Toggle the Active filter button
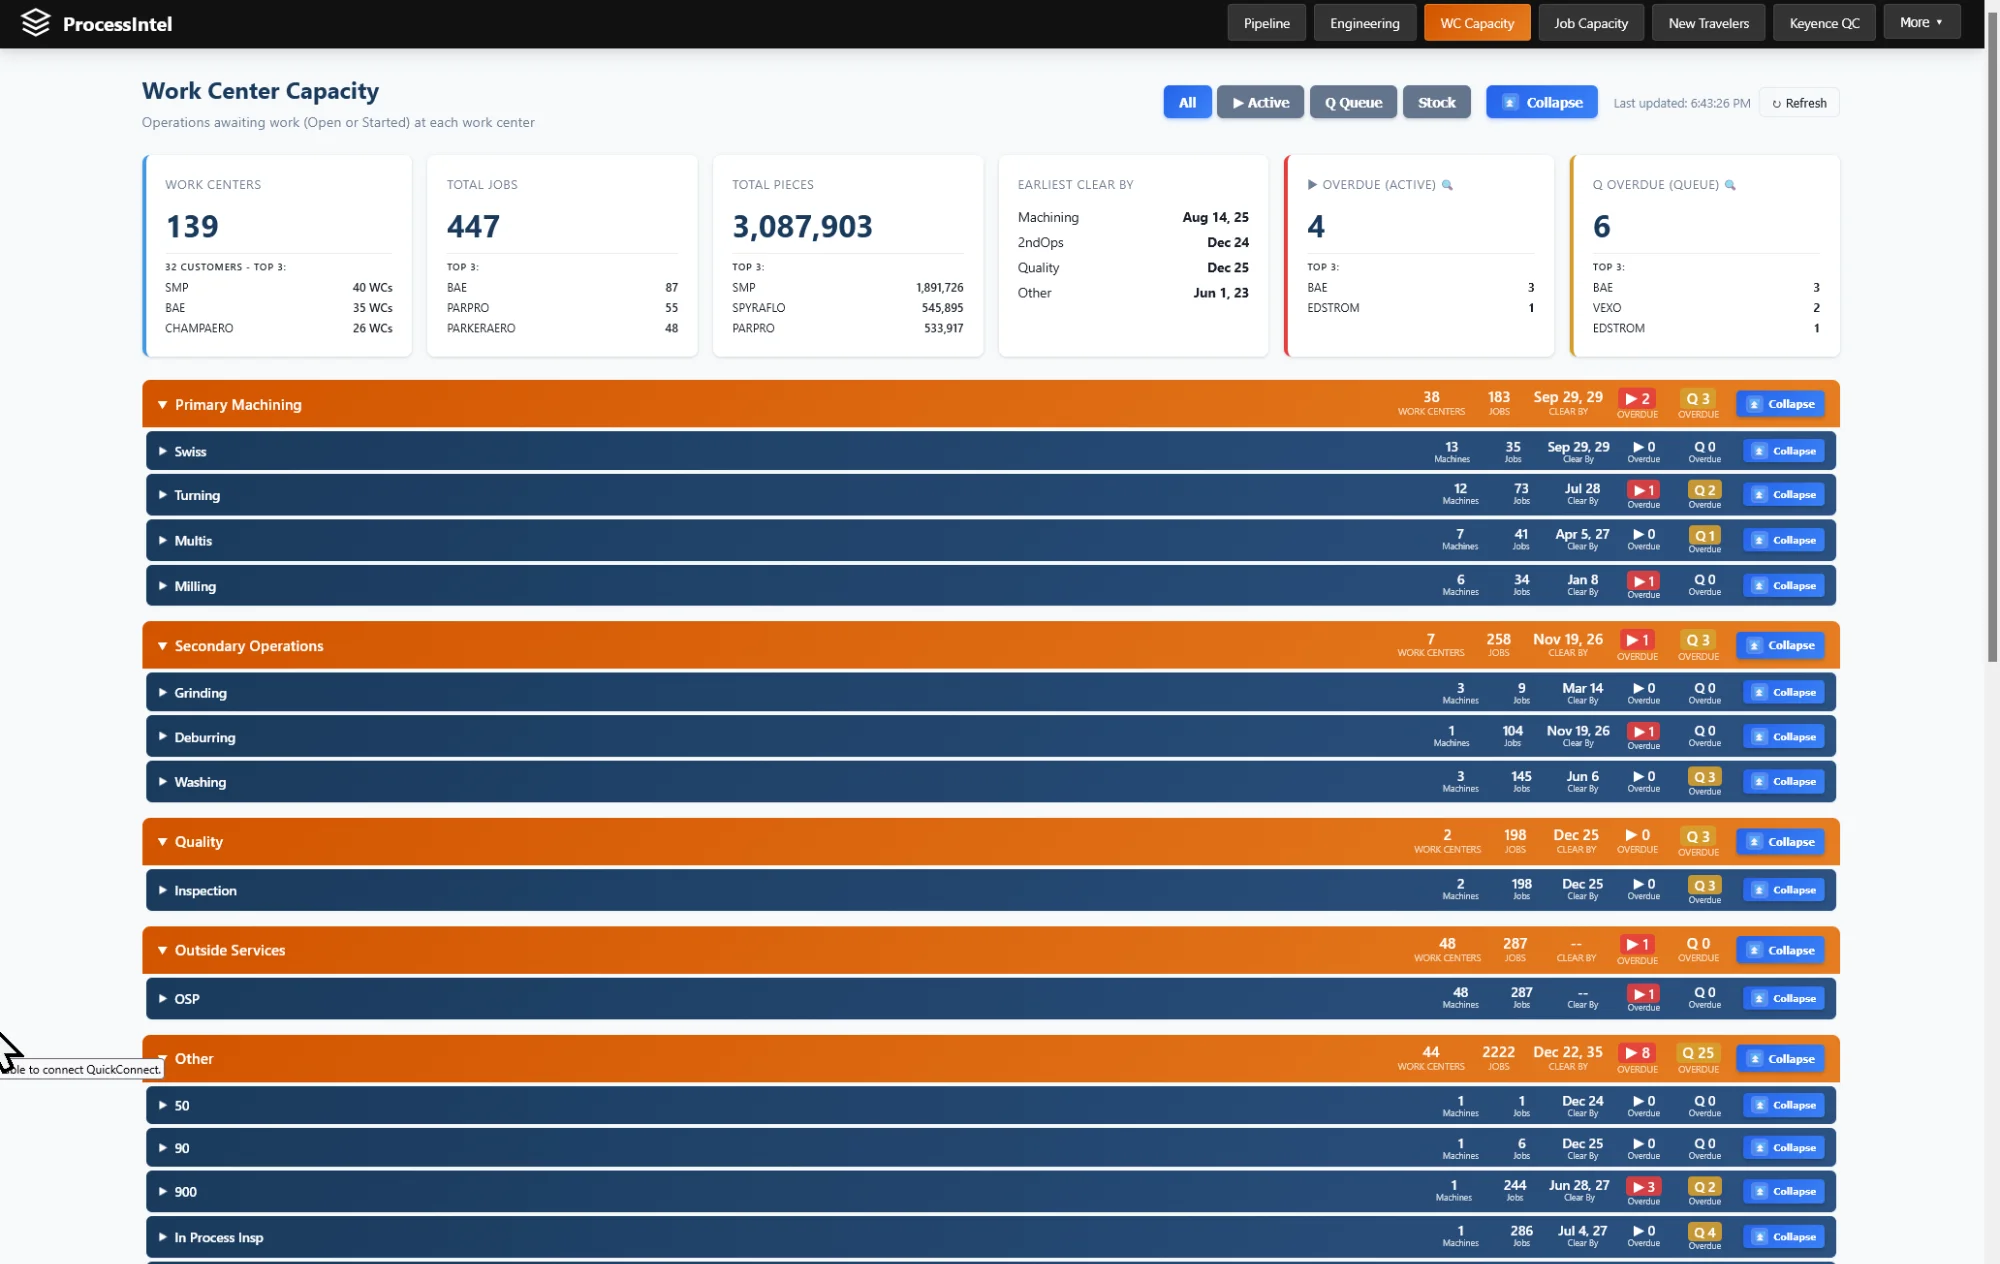This screenshot has width=2000, height=1264. 1260,102
